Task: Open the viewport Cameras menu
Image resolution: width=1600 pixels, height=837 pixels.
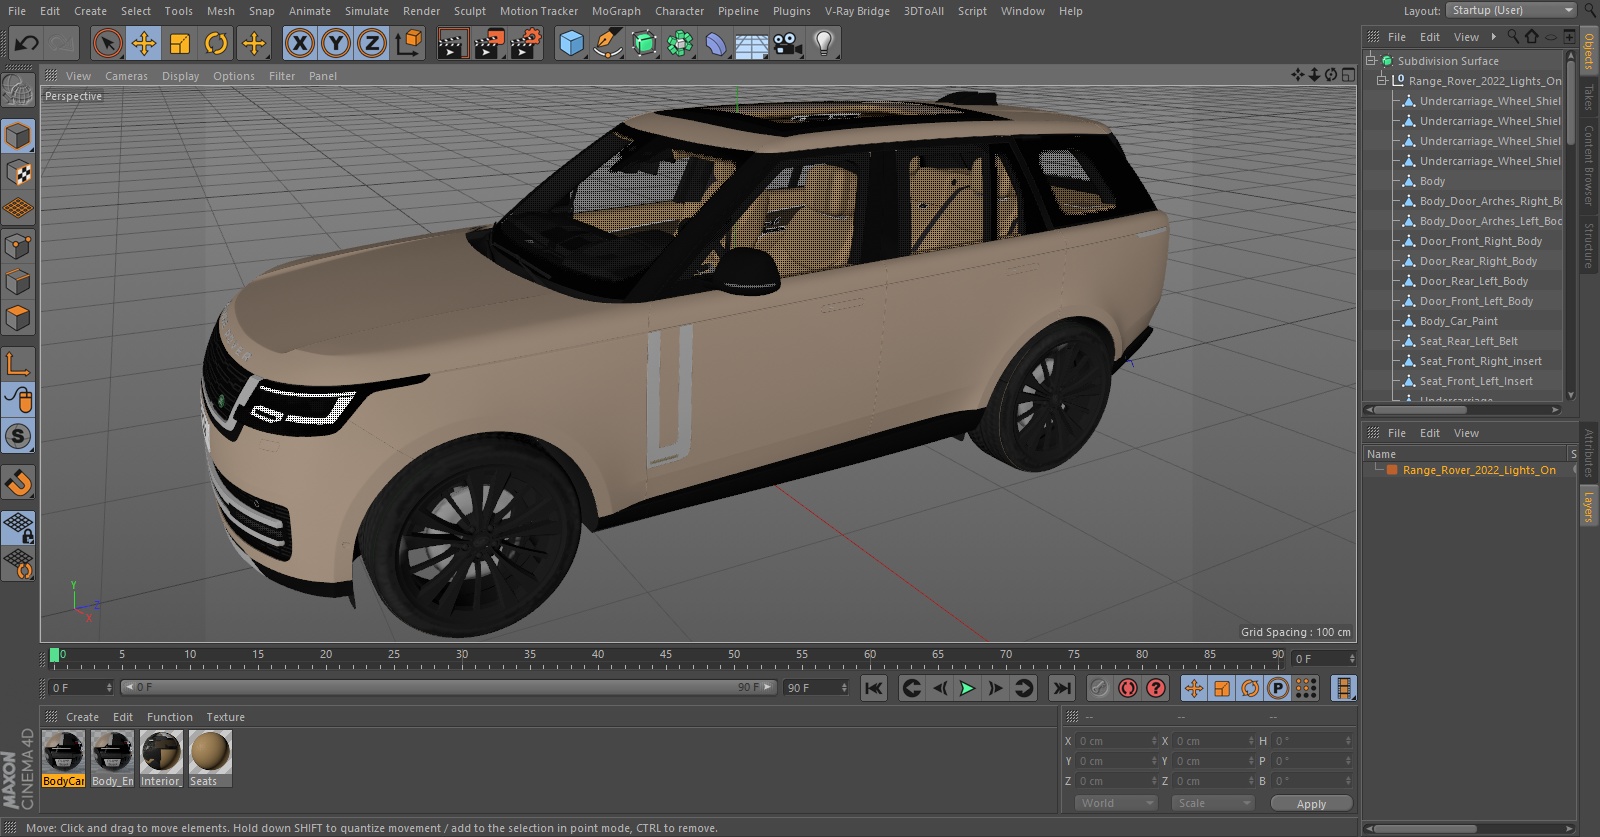Action: [126, 76]
